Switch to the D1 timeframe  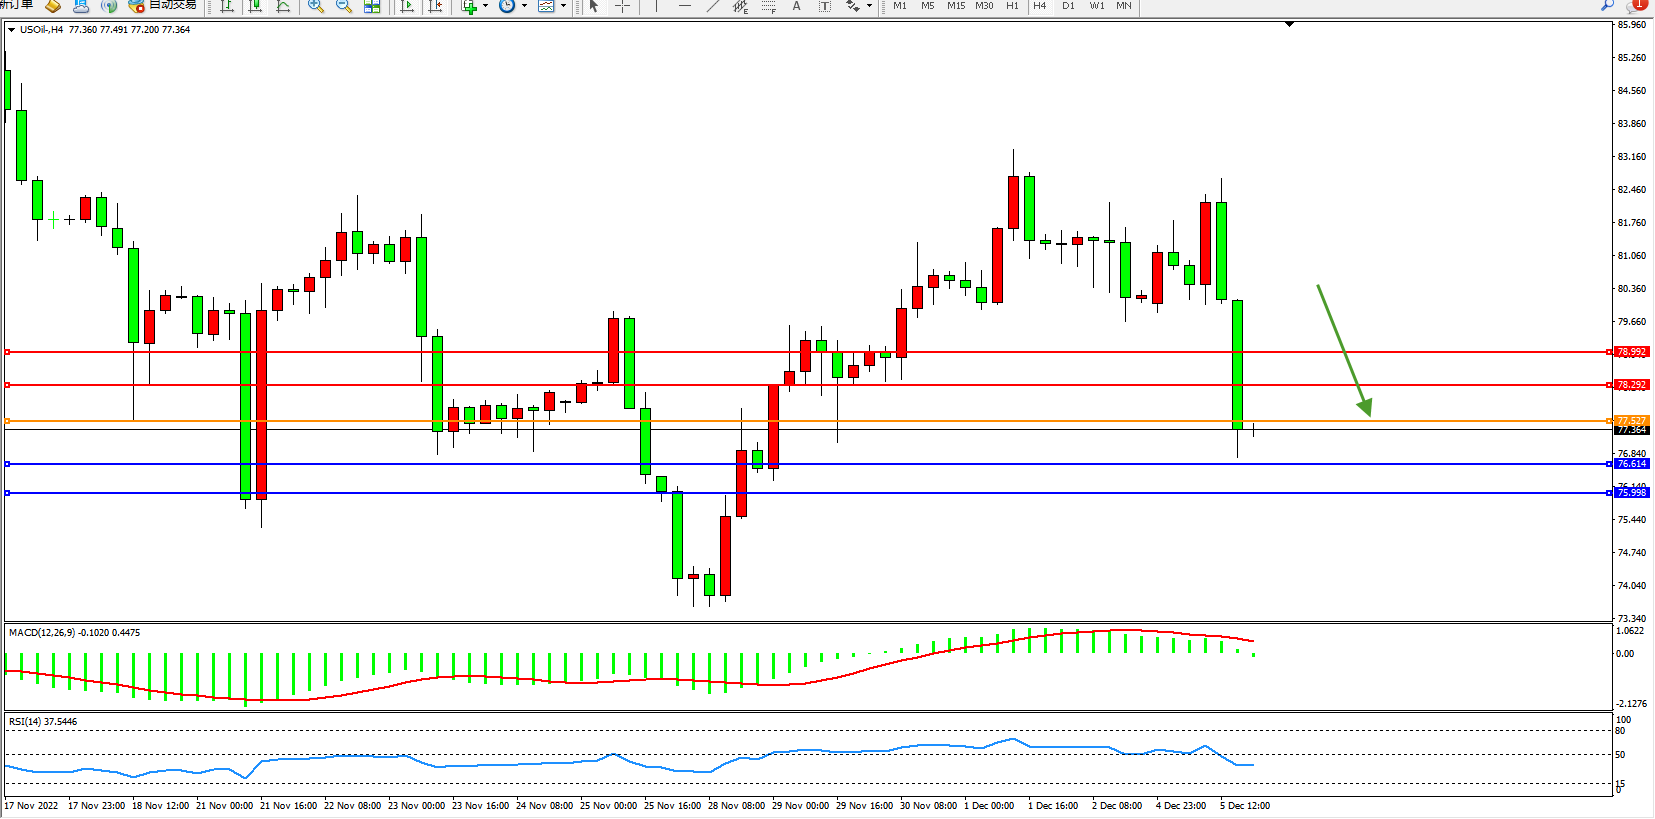(x=1068, y=6)
